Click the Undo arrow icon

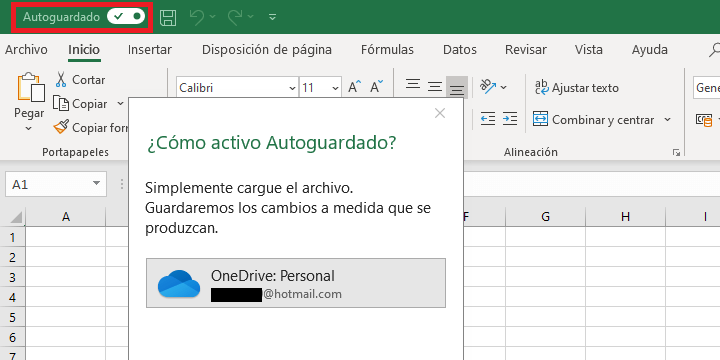197,17
